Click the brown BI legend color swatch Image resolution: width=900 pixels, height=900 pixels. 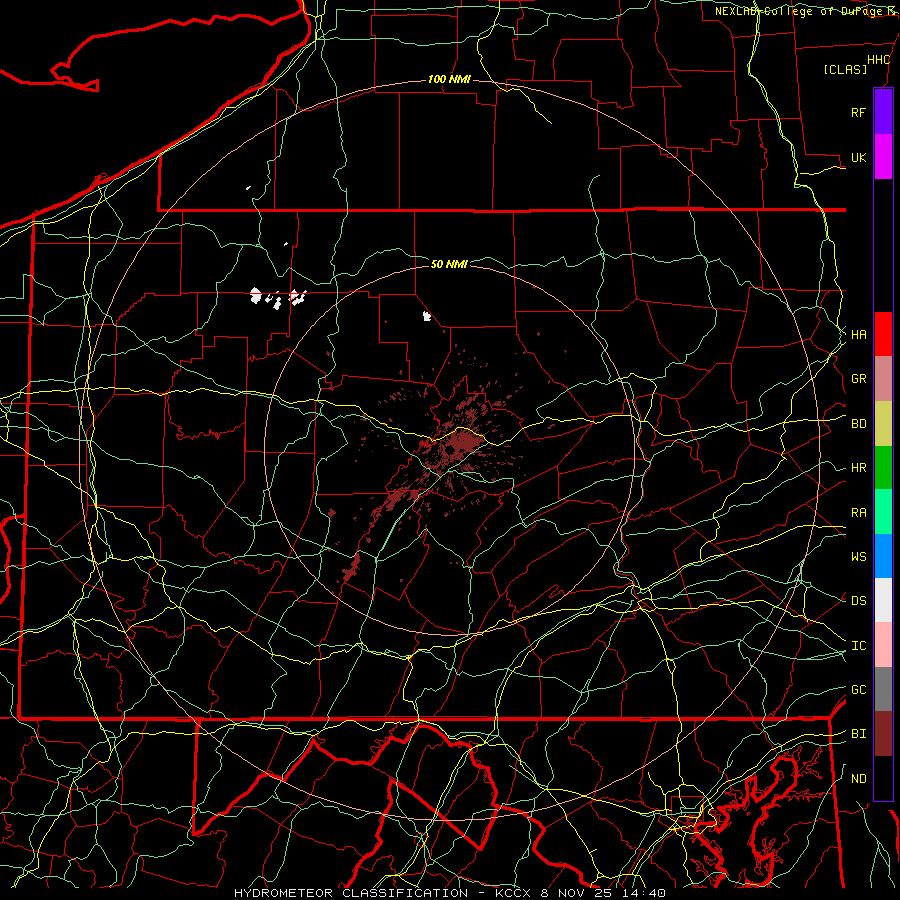883,734
